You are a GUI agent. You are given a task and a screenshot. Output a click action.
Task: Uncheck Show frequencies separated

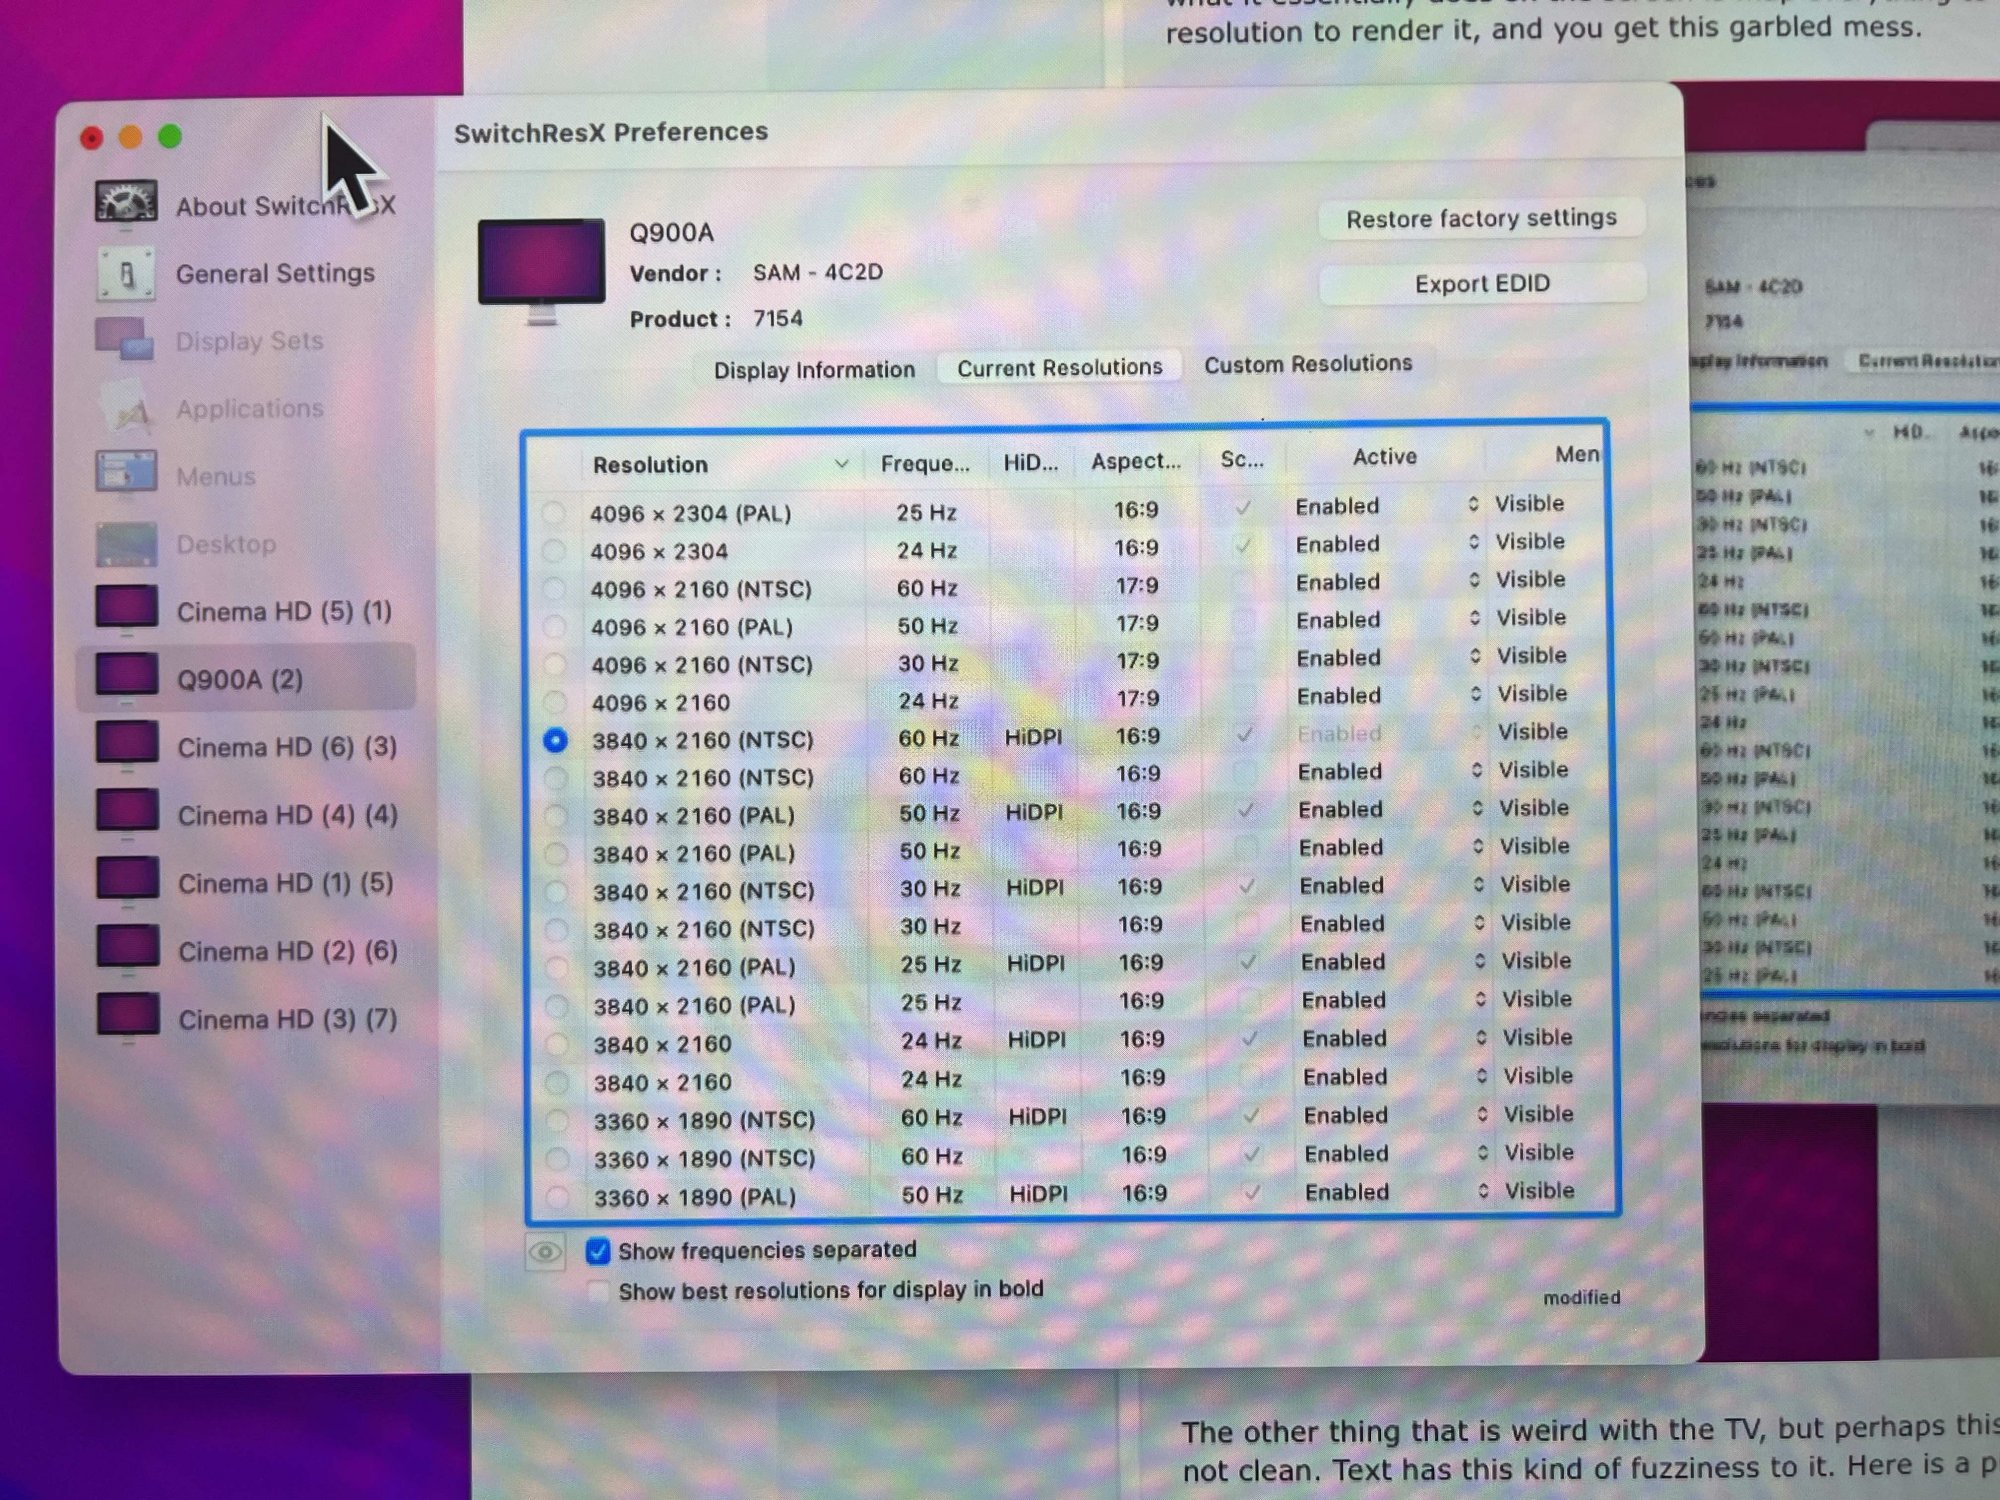click(598, 1251)
